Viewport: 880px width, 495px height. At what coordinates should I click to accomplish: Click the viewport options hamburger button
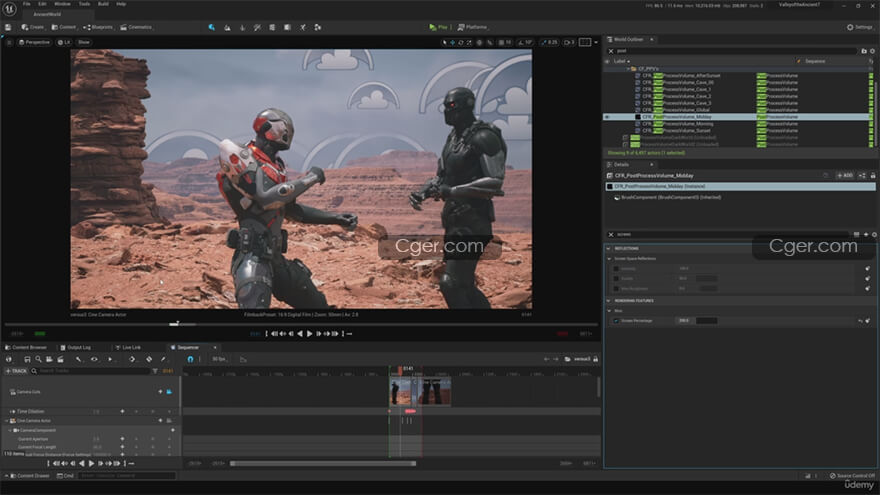click(x=9, y=42)
